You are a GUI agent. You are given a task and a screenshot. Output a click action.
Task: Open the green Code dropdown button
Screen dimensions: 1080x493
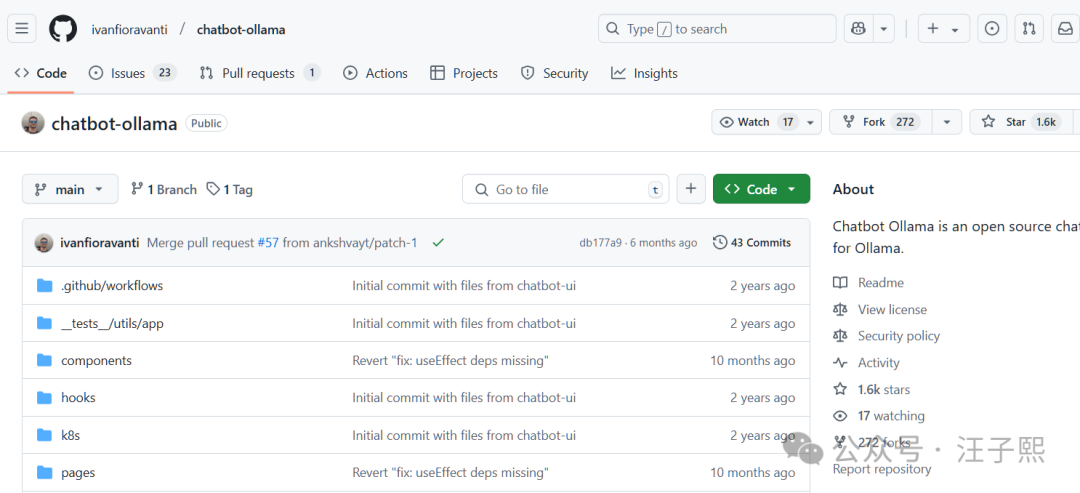(x=761, y=189)
